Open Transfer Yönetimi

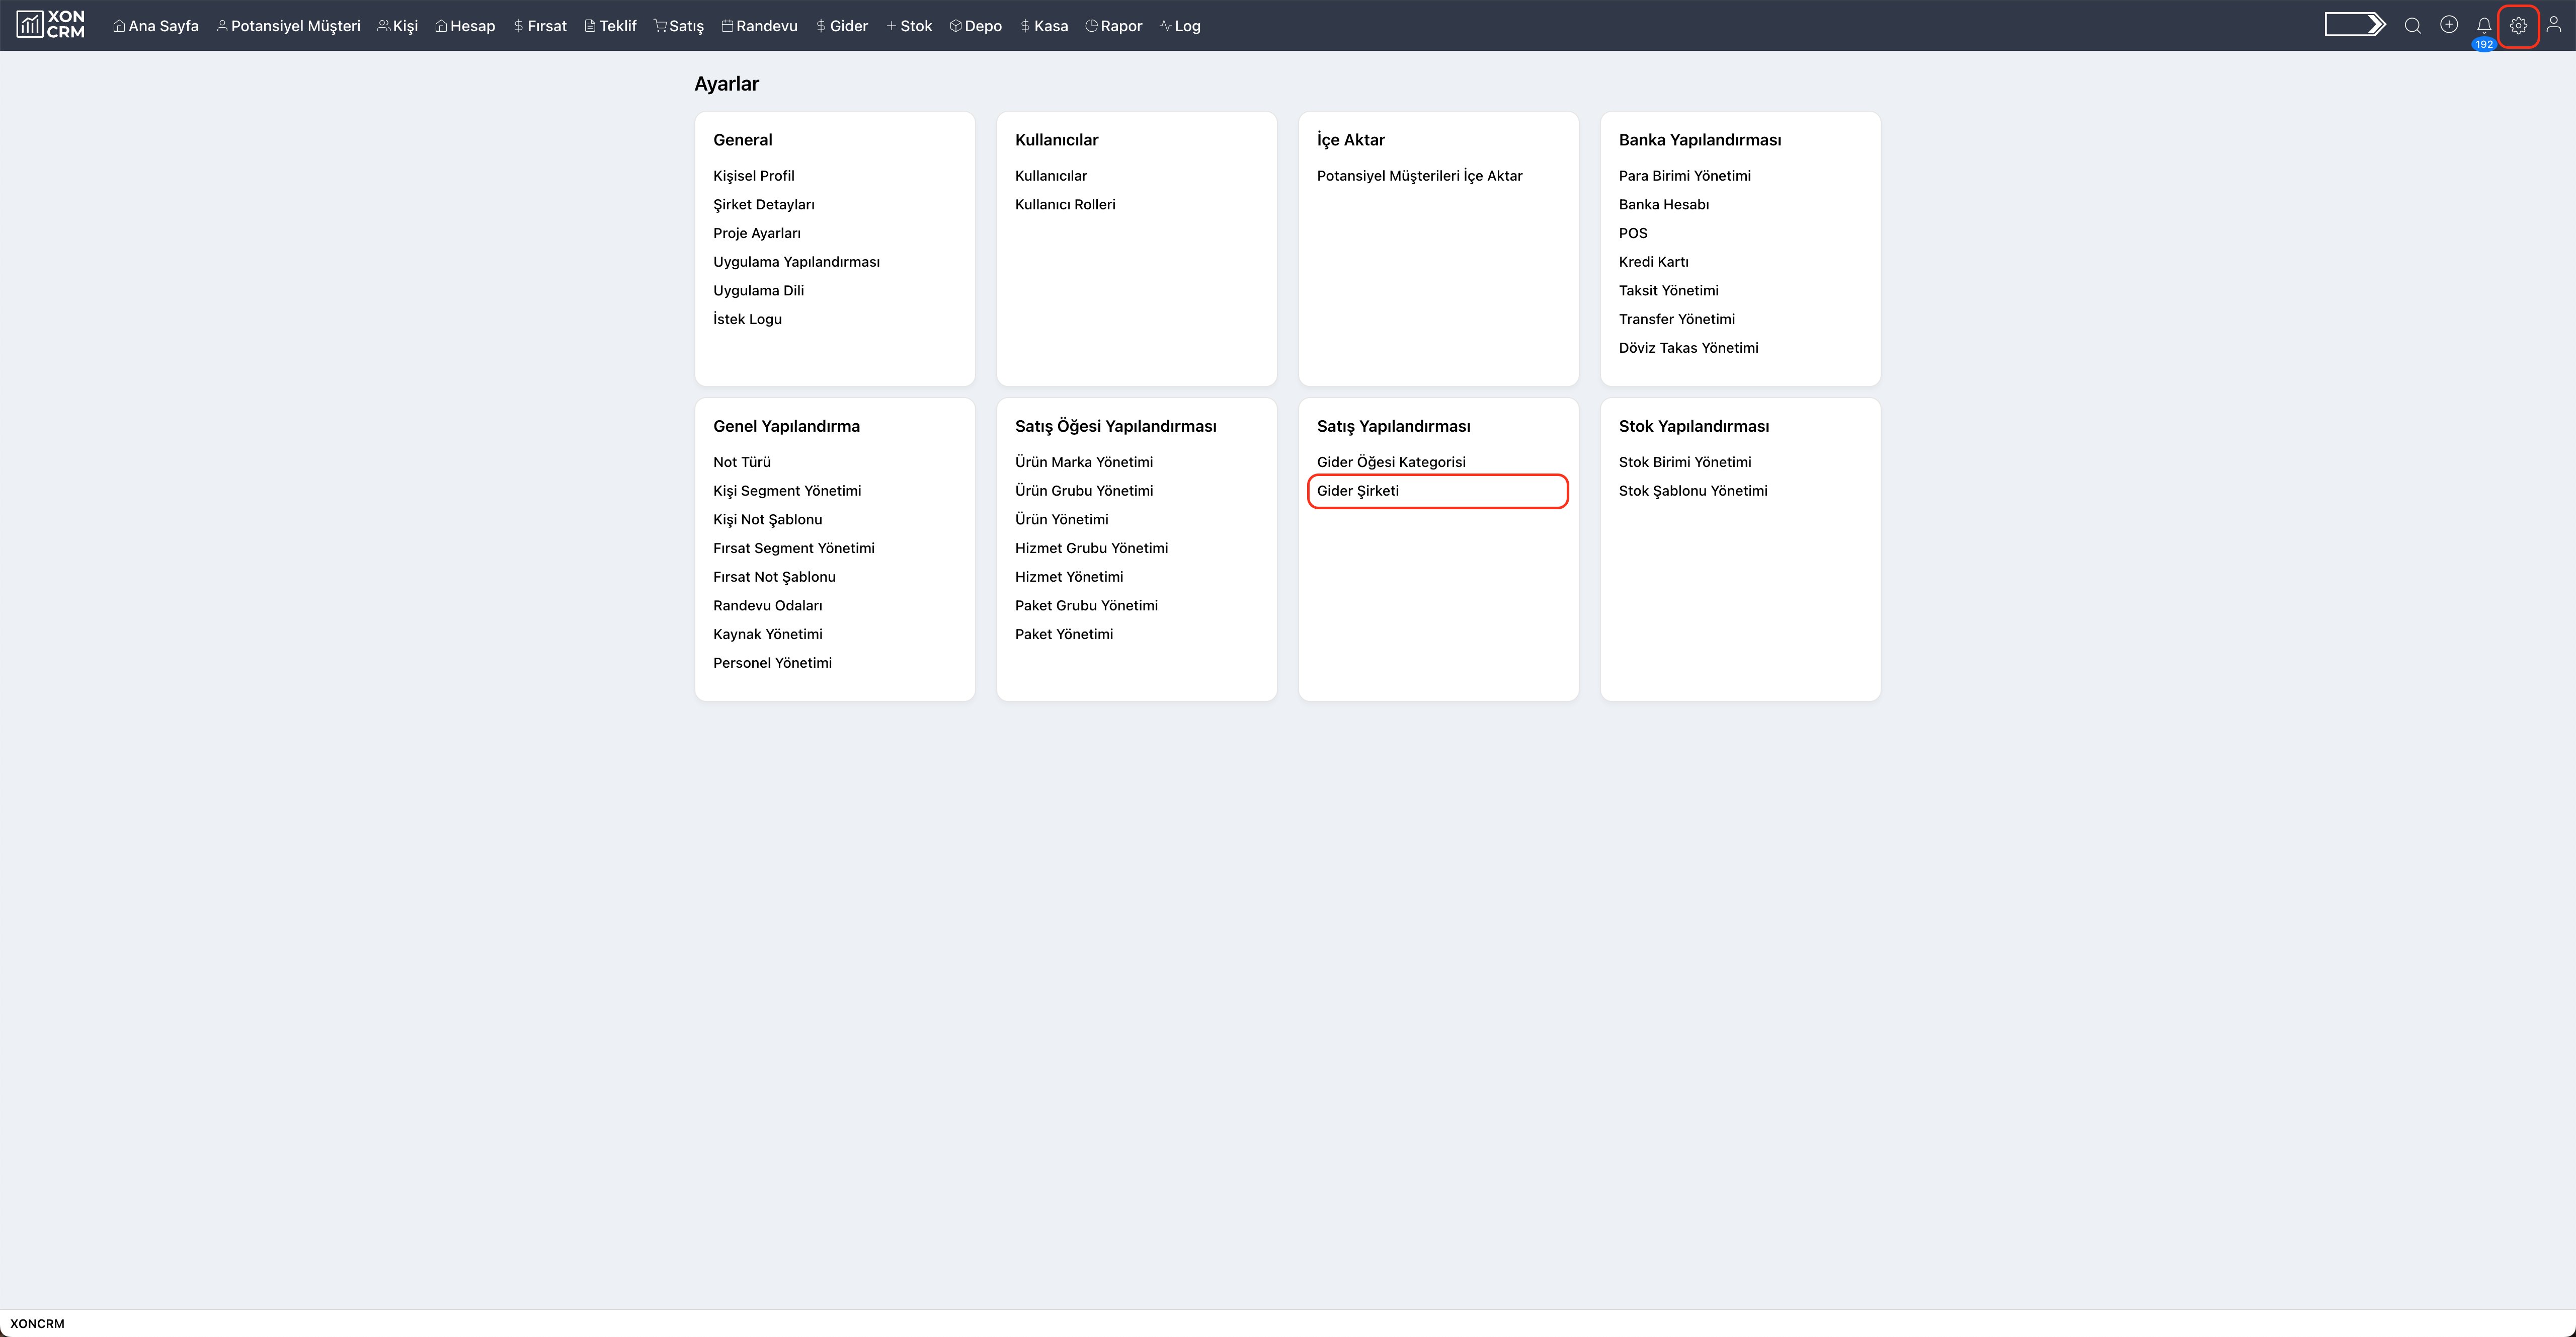1677,319
